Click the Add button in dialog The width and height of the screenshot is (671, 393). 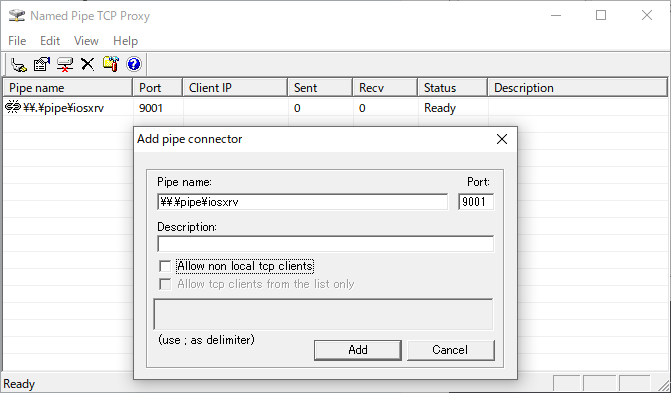(358, 350)
